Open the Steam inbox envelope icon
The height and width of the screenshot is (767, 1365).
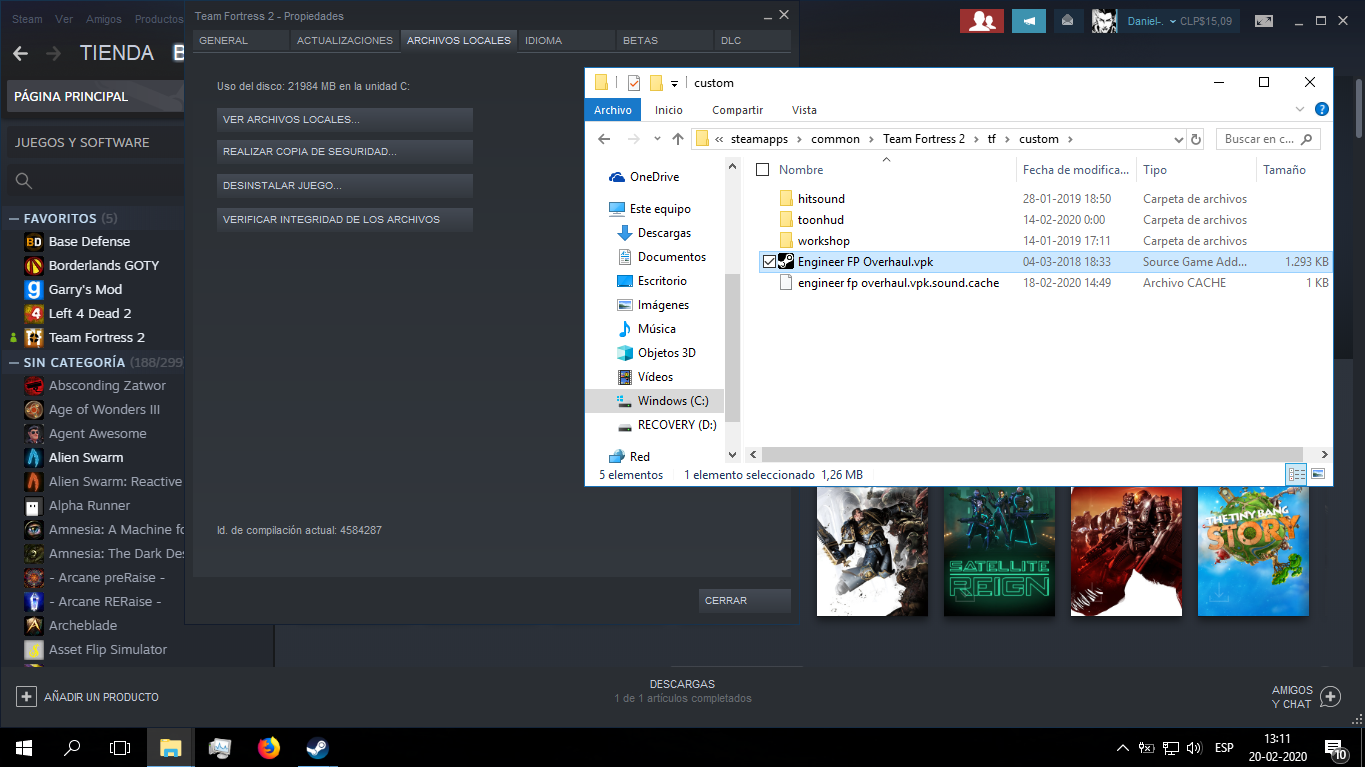point(1068,21)
